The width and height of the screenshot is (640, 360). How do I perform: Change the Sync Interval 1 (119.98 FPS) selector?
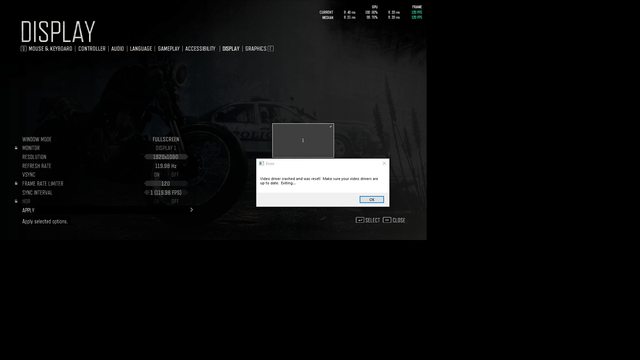click(166, 193)
